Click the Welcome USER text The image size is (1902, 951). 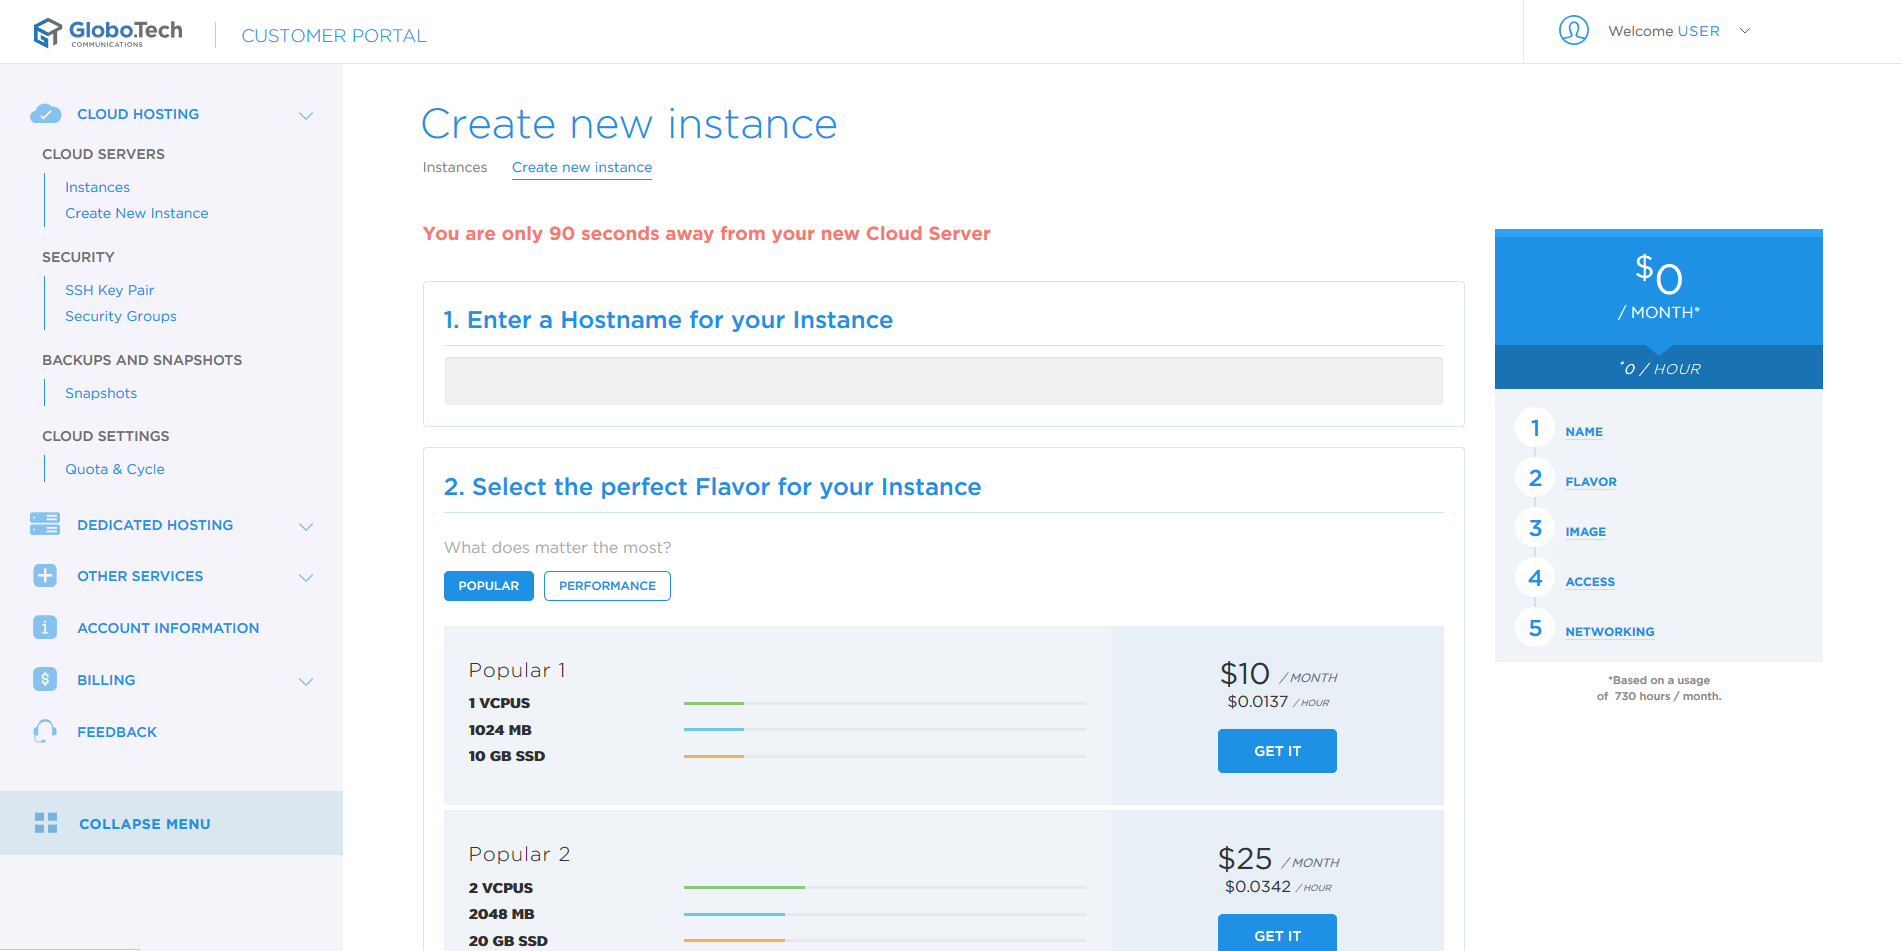point(1664,31)
